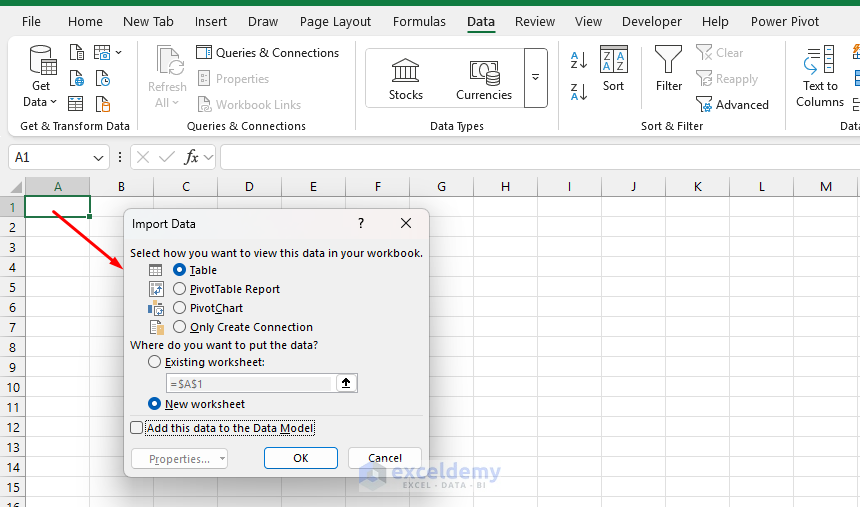Click OK in Import Data dialog
860x507 pixels.
coord(301,458)
